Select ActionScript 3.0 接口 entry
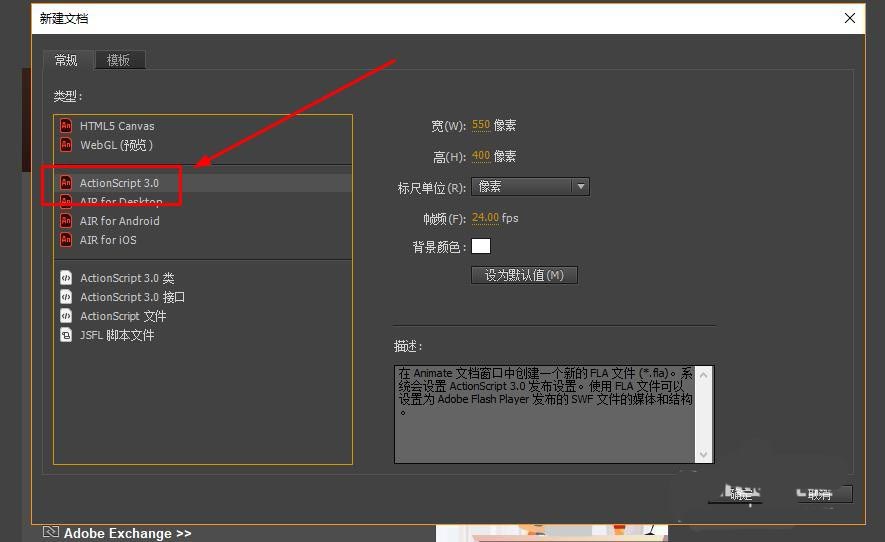This screenshot has width=885, height=542. click(203, 296)
